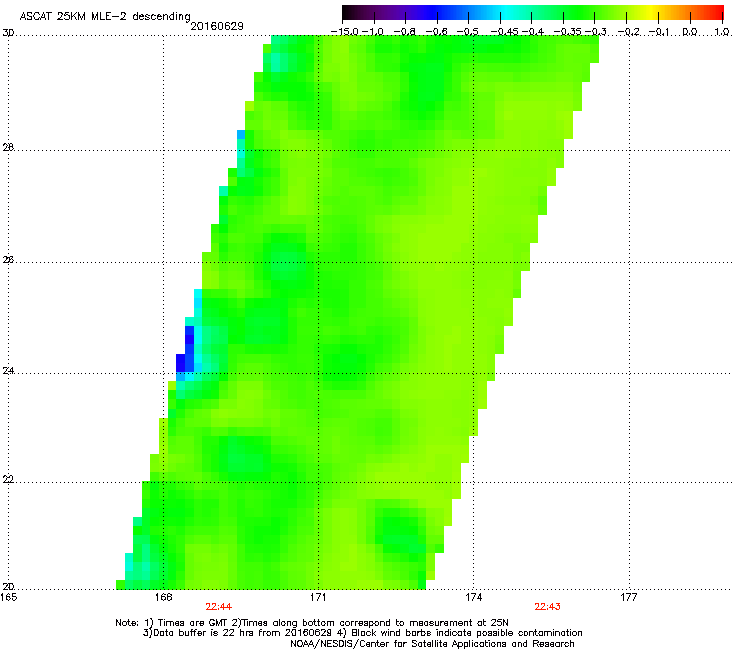This screenshot has width=740, height=650.
Task: Click the color scale label '-0.8'
Action: click(404, 32)
